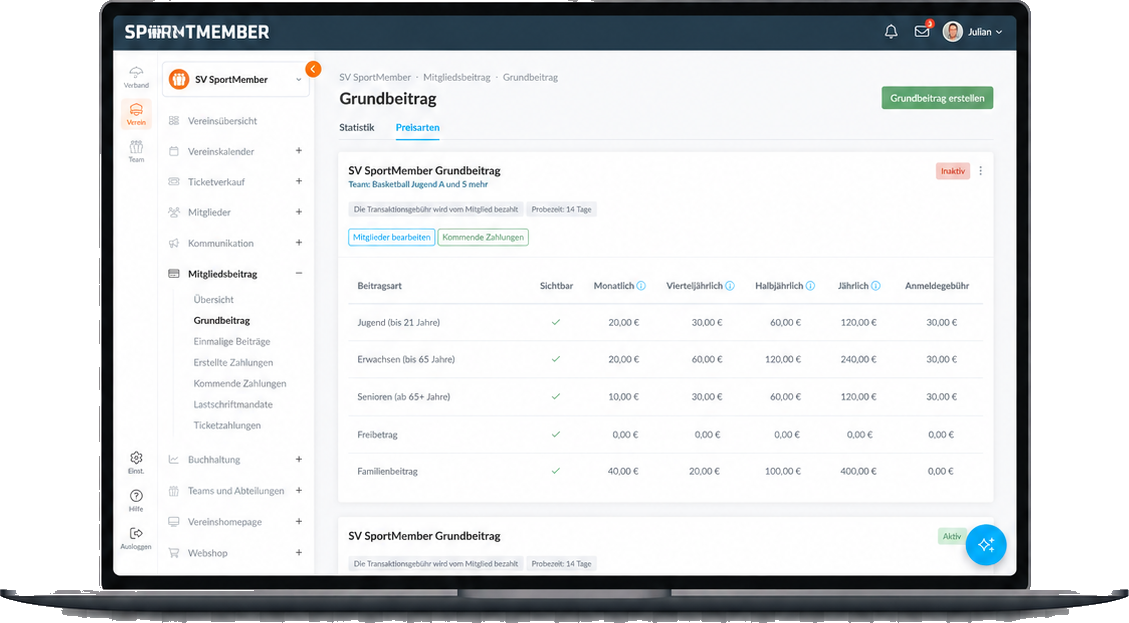
Task: Click the Kommunikation megaphone icon
Action: (x=174, y=243)
